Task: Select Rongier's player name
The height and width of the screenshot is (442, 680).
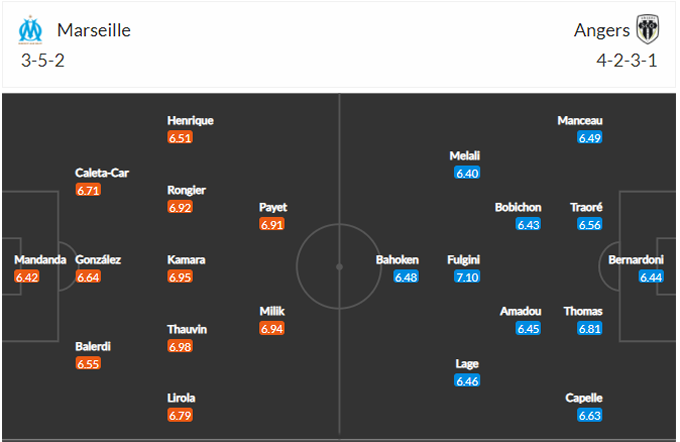Action: pyautogui.click(x=187, y=190)
